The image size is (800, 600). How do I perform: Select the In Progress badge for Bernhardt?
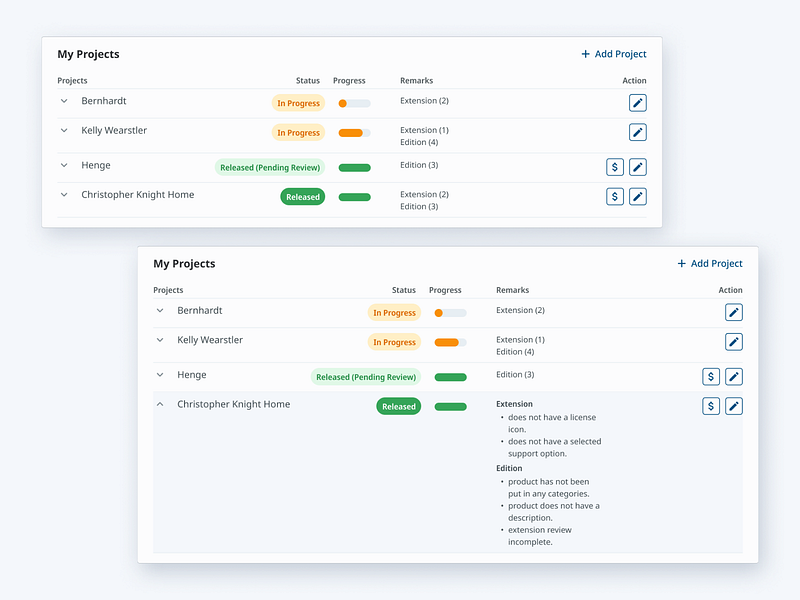297,102
